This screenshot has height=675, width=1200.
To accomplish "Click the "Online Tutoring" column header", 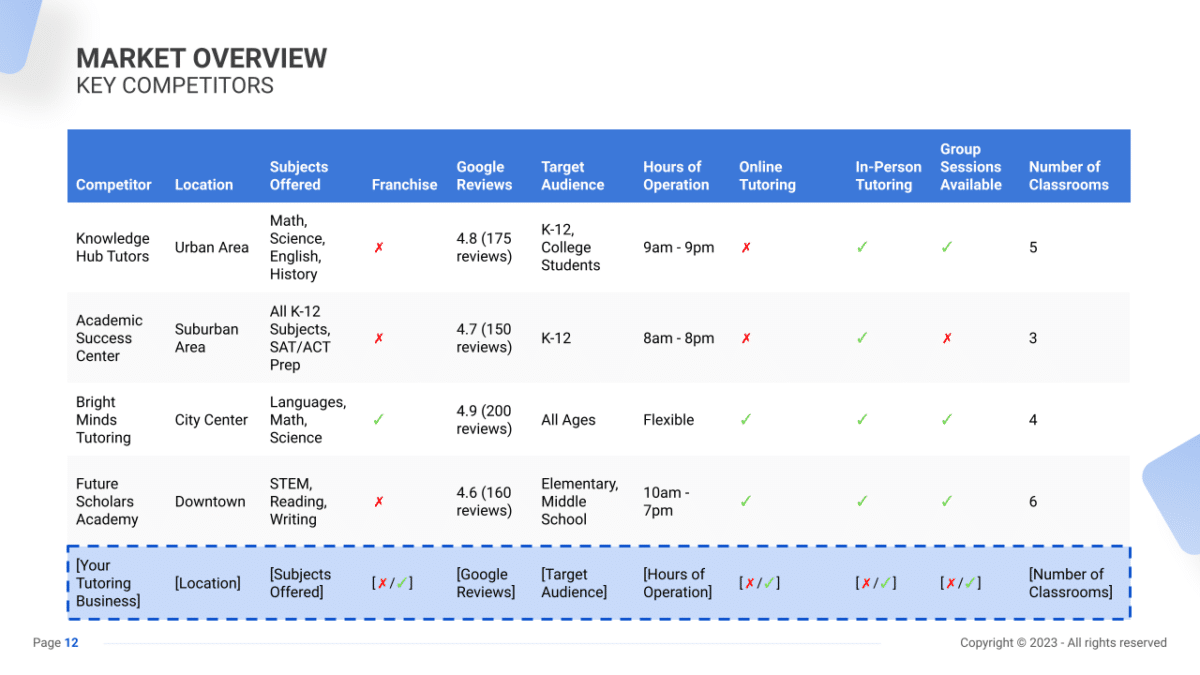I will coord(768,176).
